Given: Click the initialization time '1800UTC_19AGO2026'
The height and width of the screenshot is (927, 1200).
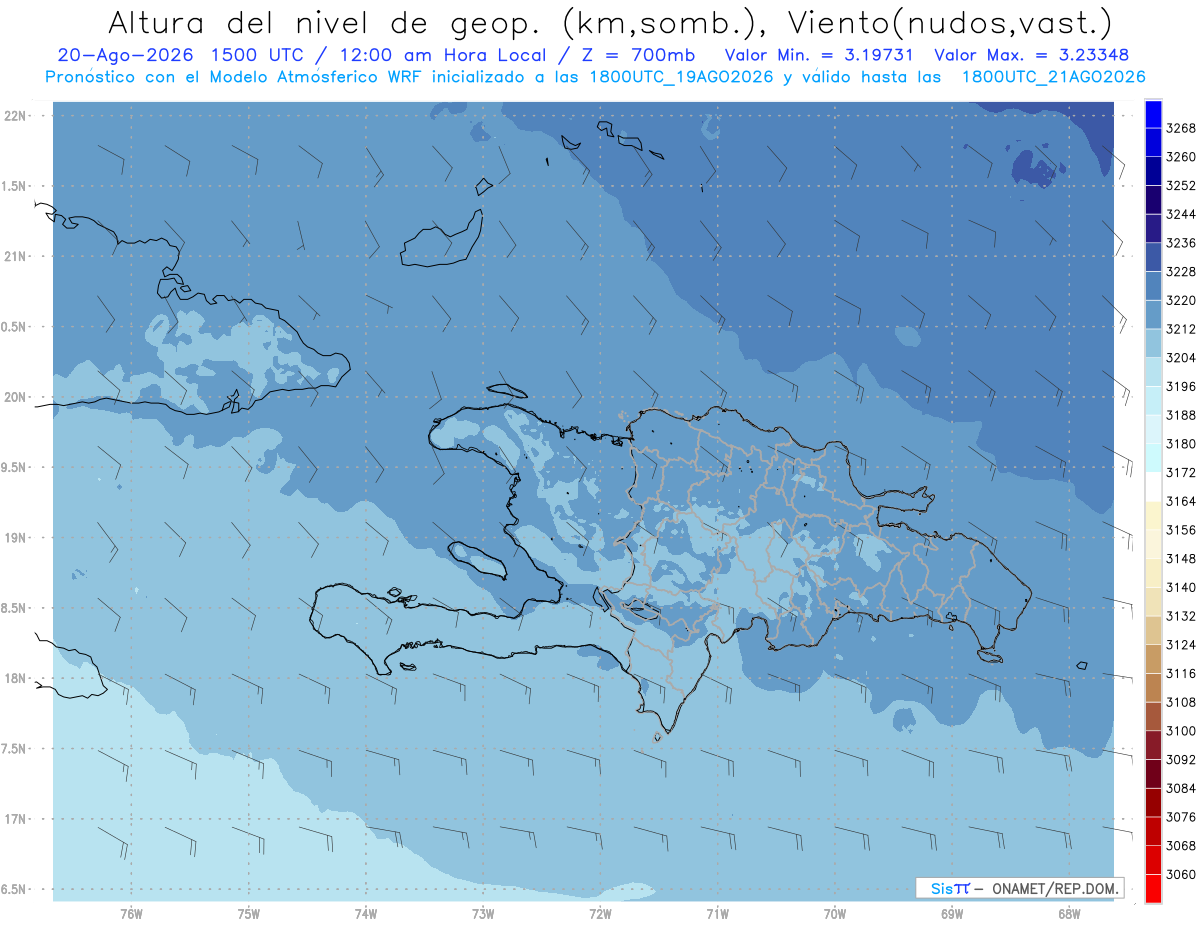Looking at the screenshot, I should coord(680,76).
